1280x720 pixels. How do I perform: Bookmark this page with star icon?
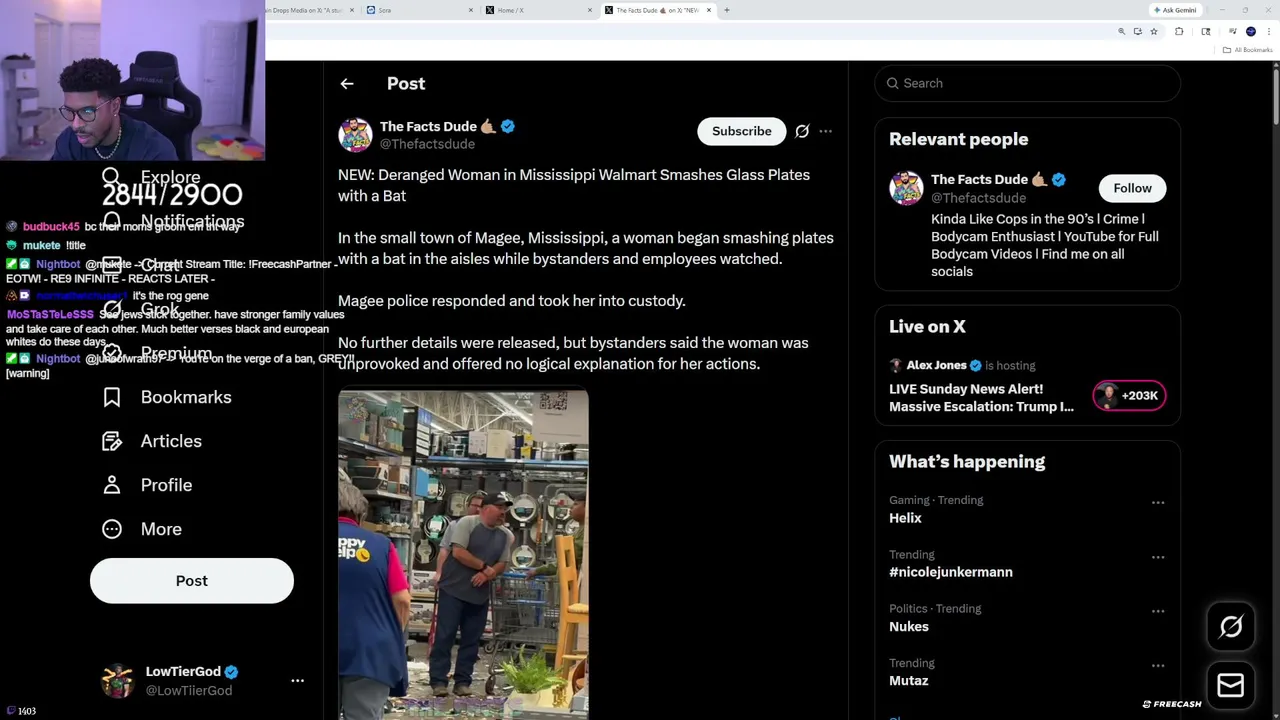(1153, 32)
